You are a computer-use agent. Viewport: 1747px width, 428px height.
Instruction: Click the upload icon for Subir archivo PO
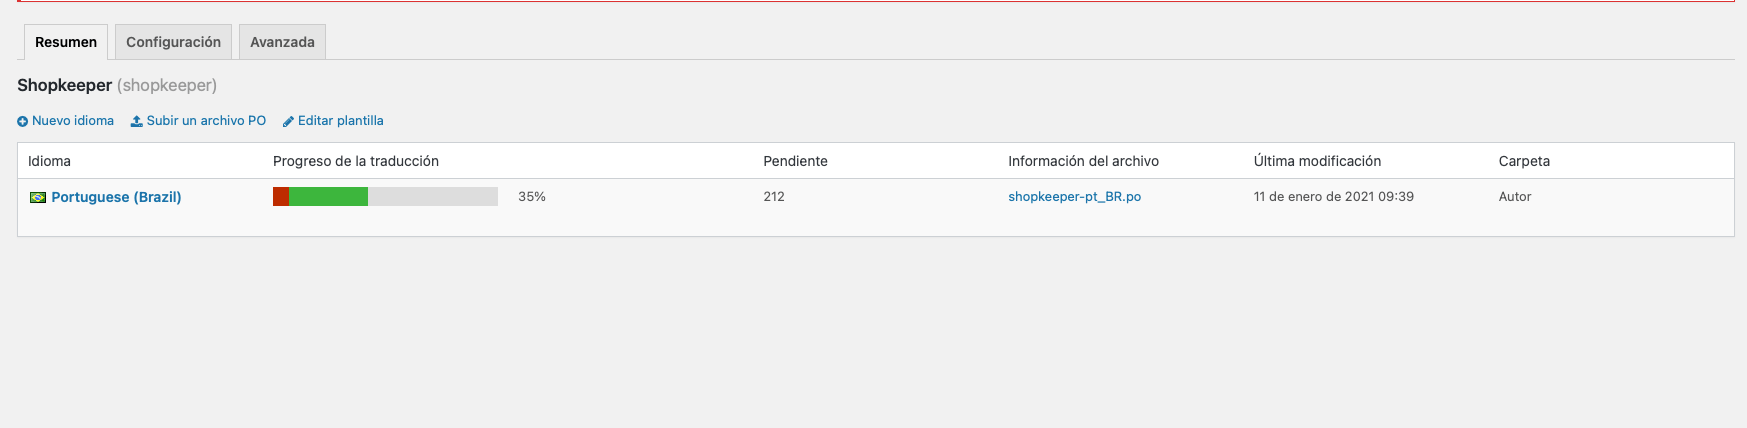pyautogui.click(x=137, y=121)
